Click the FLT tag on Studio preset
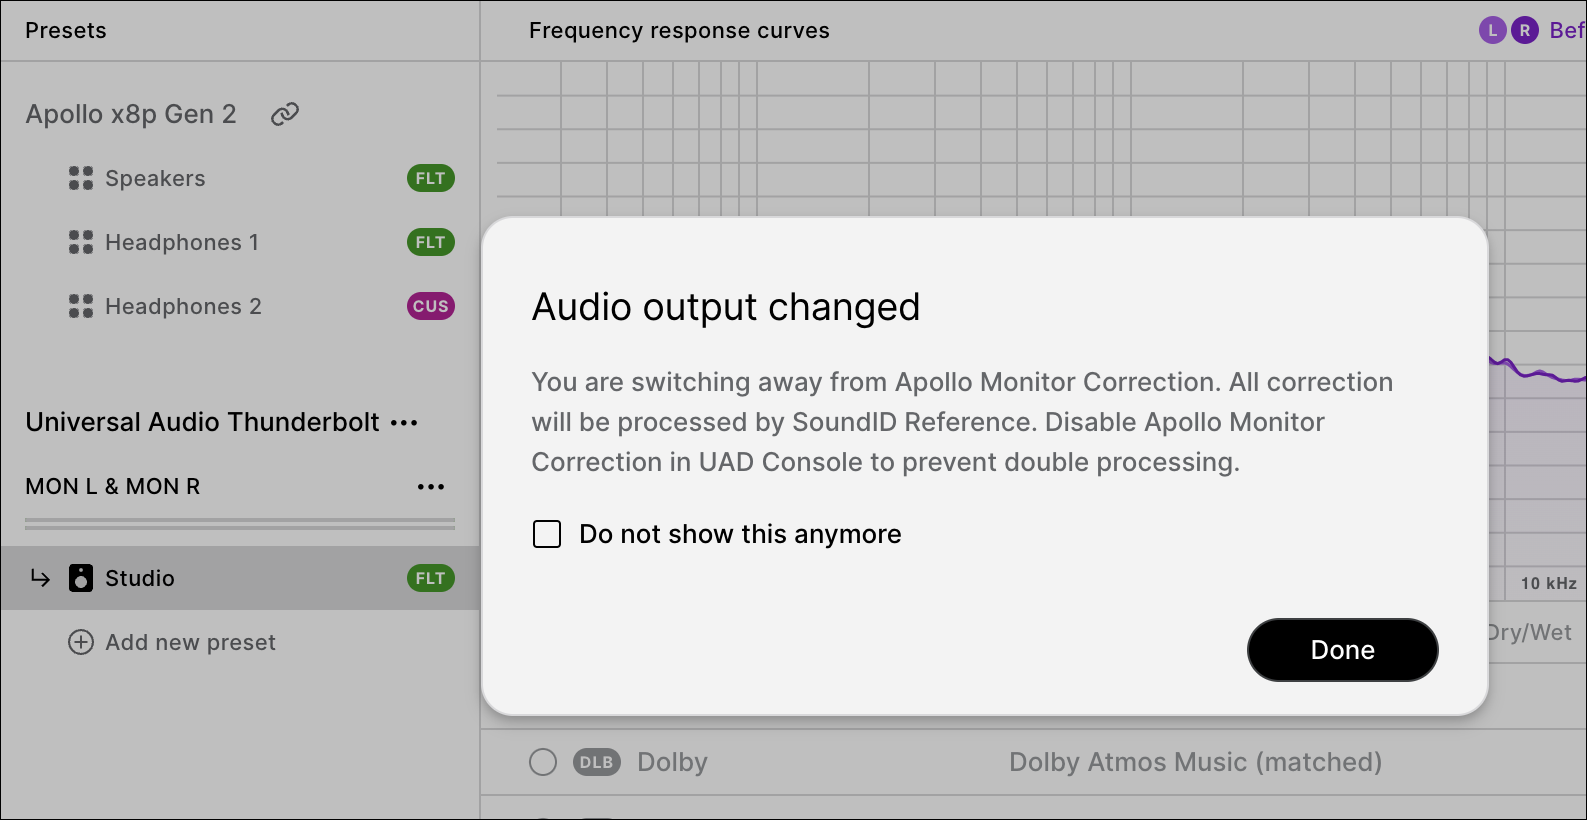Viewport: 1587px width, 820px height. tap(430, 578)
